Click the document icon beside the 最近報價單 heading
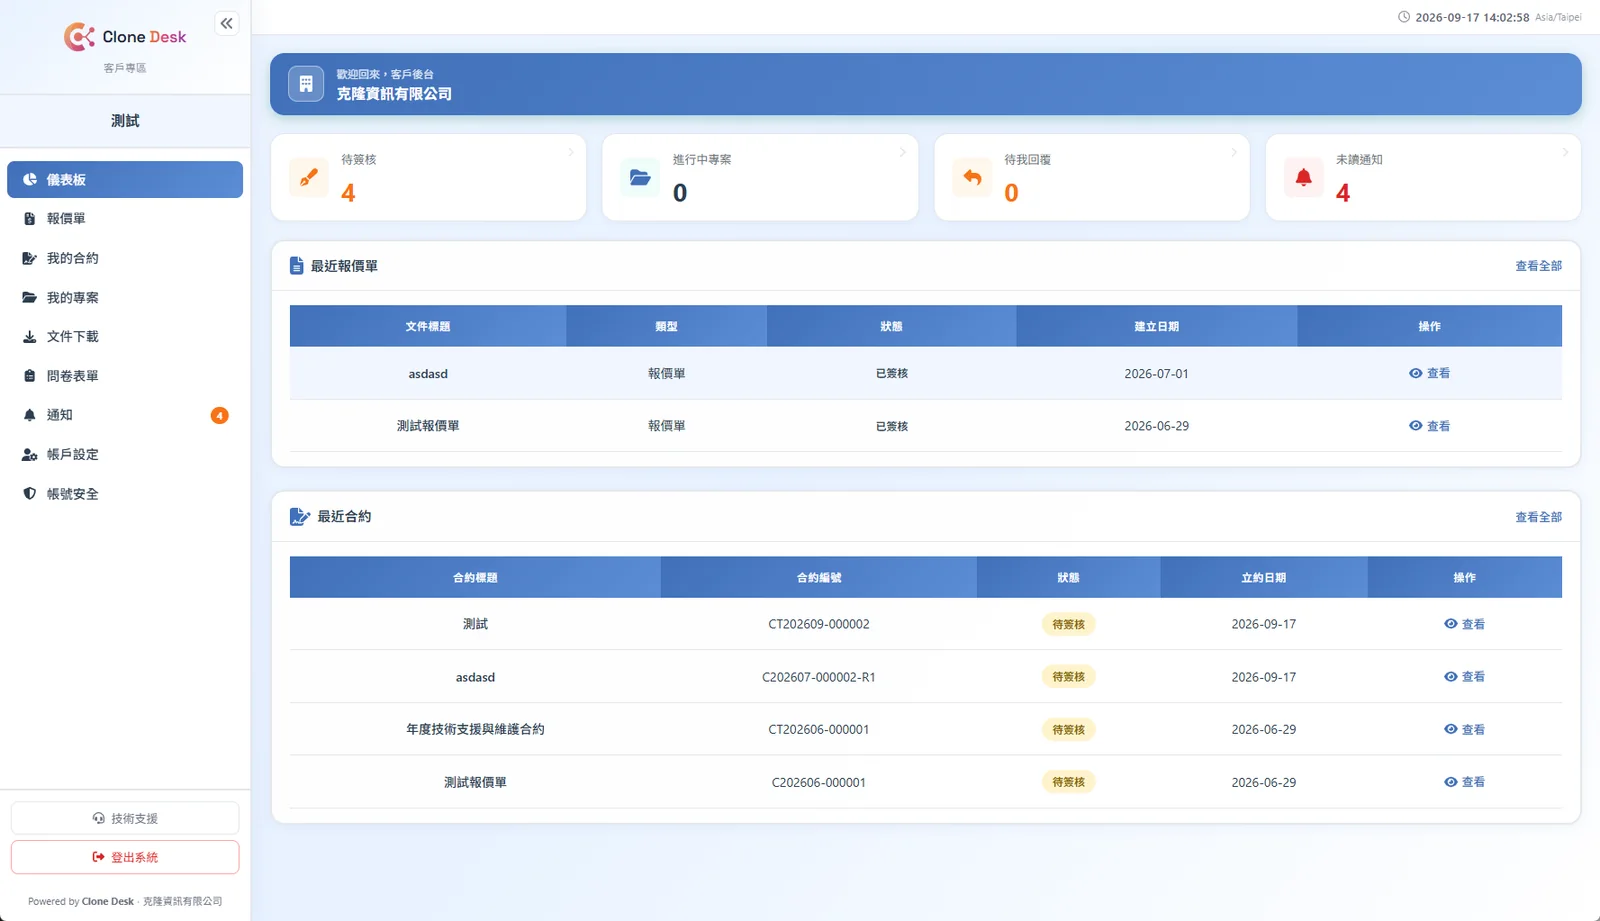Image resolution: width=1600 pixels, height=921 pixels. point(296,266)
